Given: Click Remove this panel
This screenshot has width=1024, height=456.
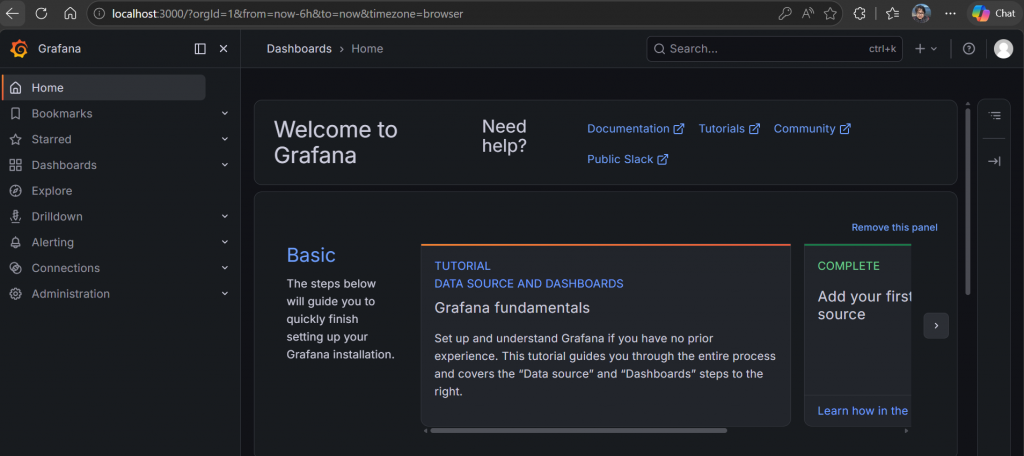Looking at the screenshot, I should tap(894, 227).
